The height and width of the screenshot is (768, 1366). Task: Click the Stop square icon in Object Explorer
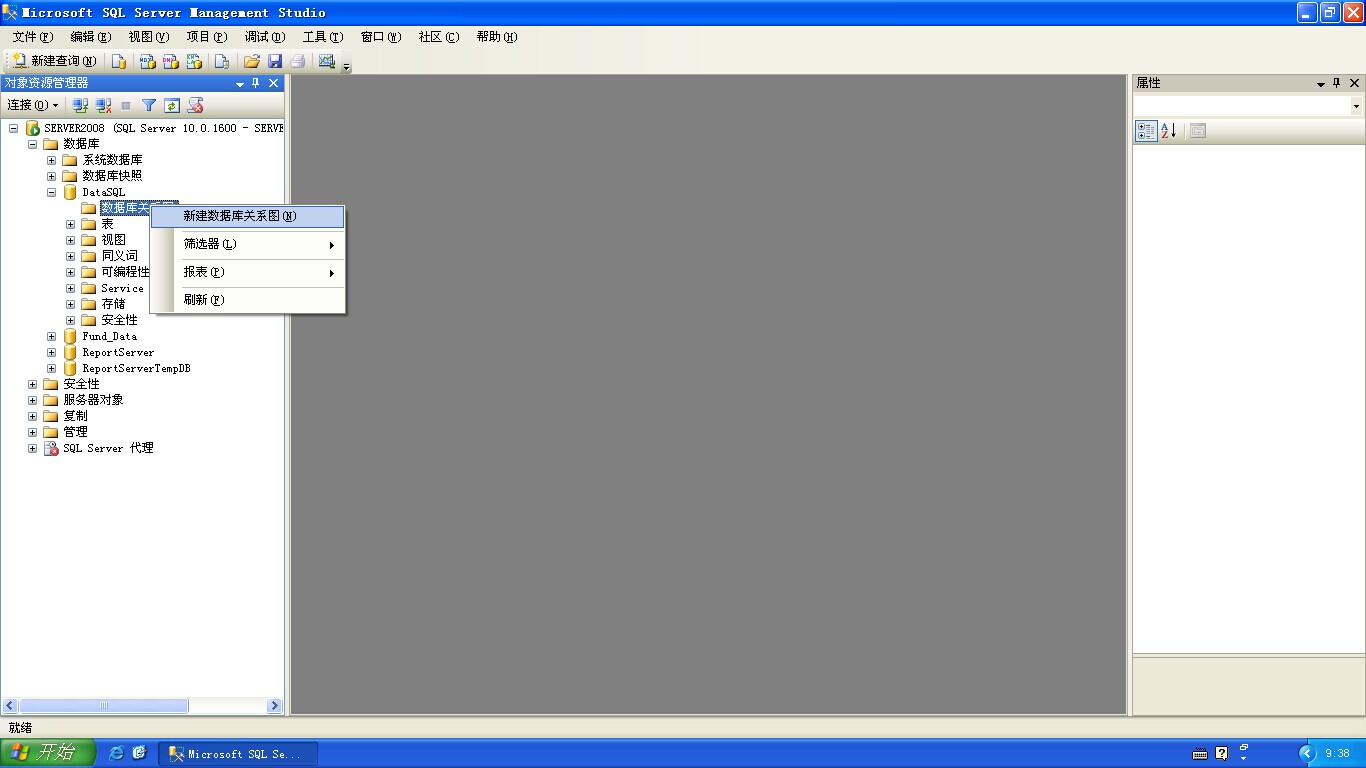(x=126, y=105)
